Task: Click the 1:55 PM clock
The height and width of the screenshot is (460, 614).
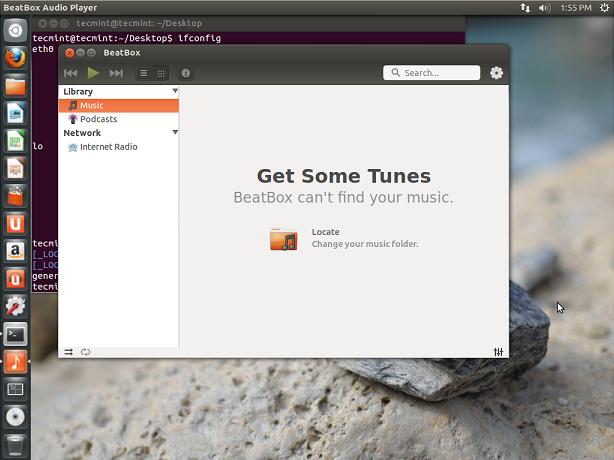Action: pyautogui.click(x=576, y=7)
